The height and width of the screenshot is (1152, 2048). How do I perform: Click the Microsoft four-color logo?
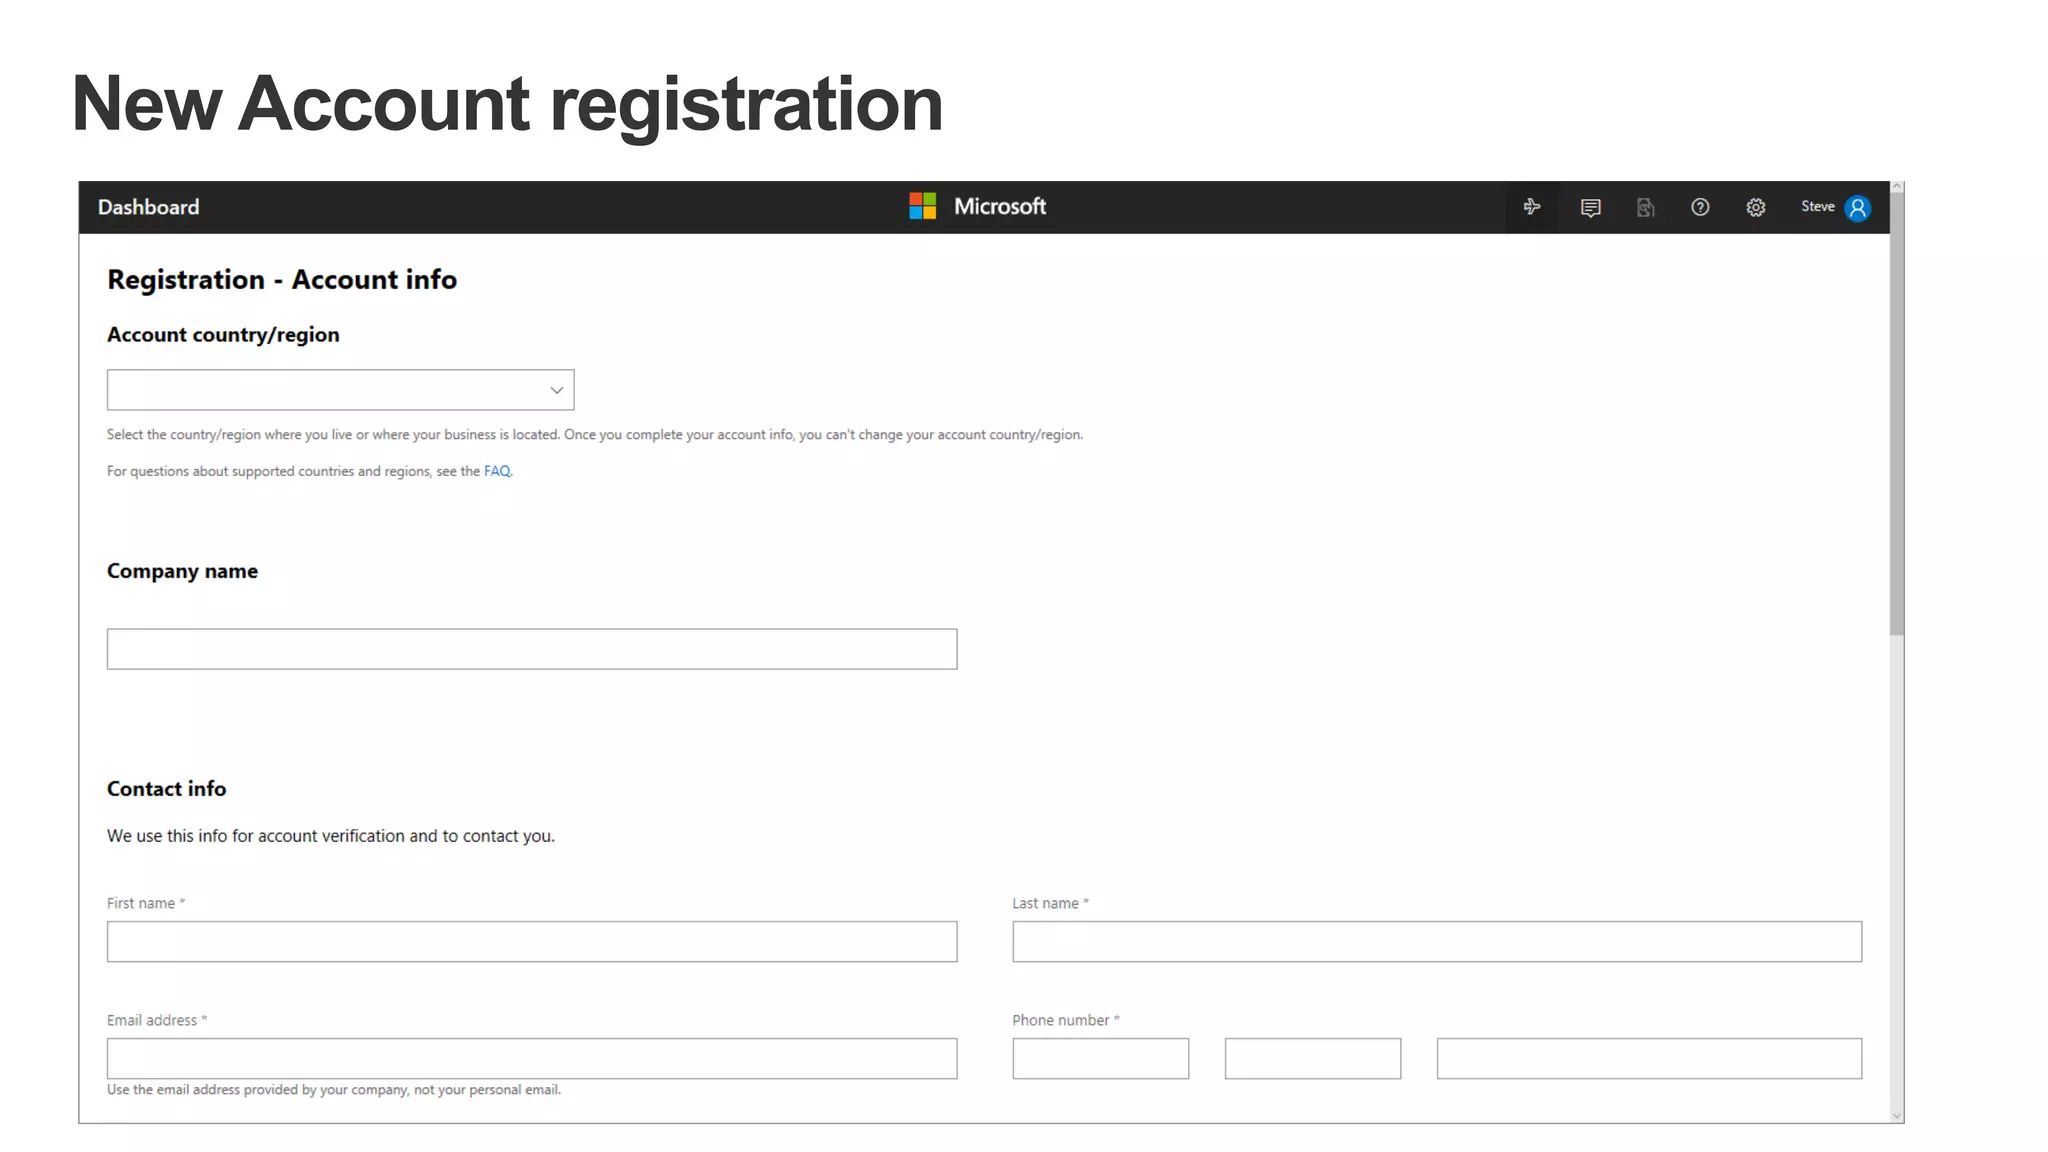(x=922, y=206)
